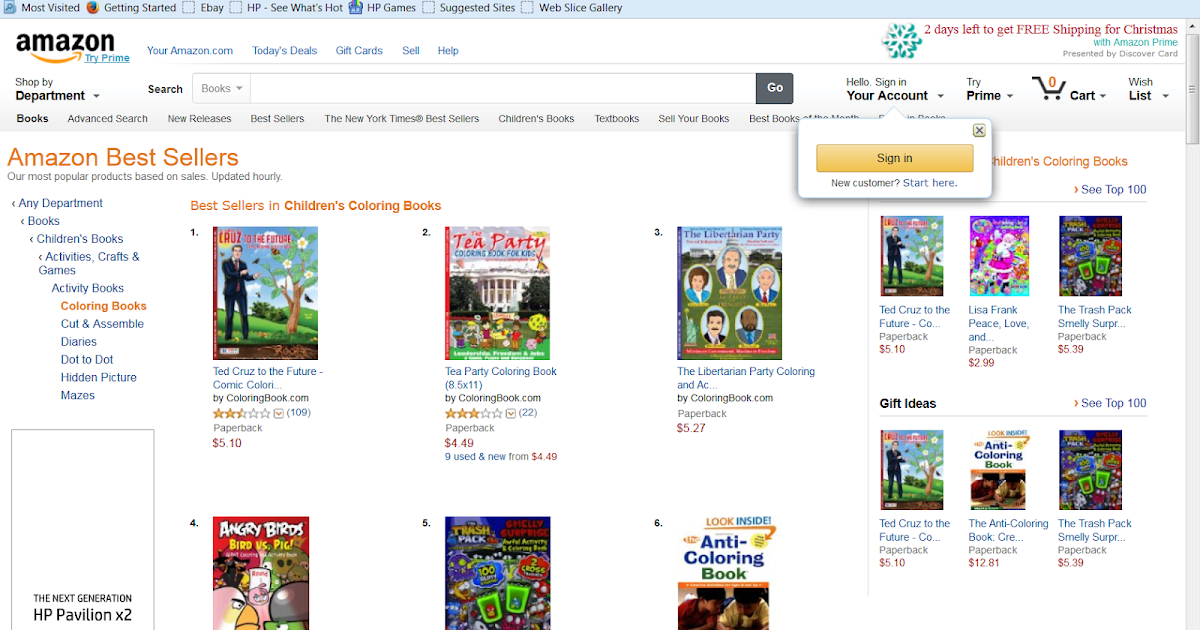Open the New Releases books tab

click(199, 118)
